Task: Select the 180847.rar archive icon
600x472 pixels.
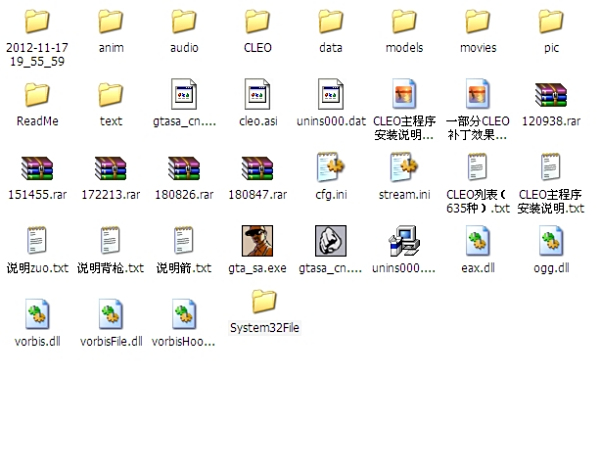Action: click(258, 168)
